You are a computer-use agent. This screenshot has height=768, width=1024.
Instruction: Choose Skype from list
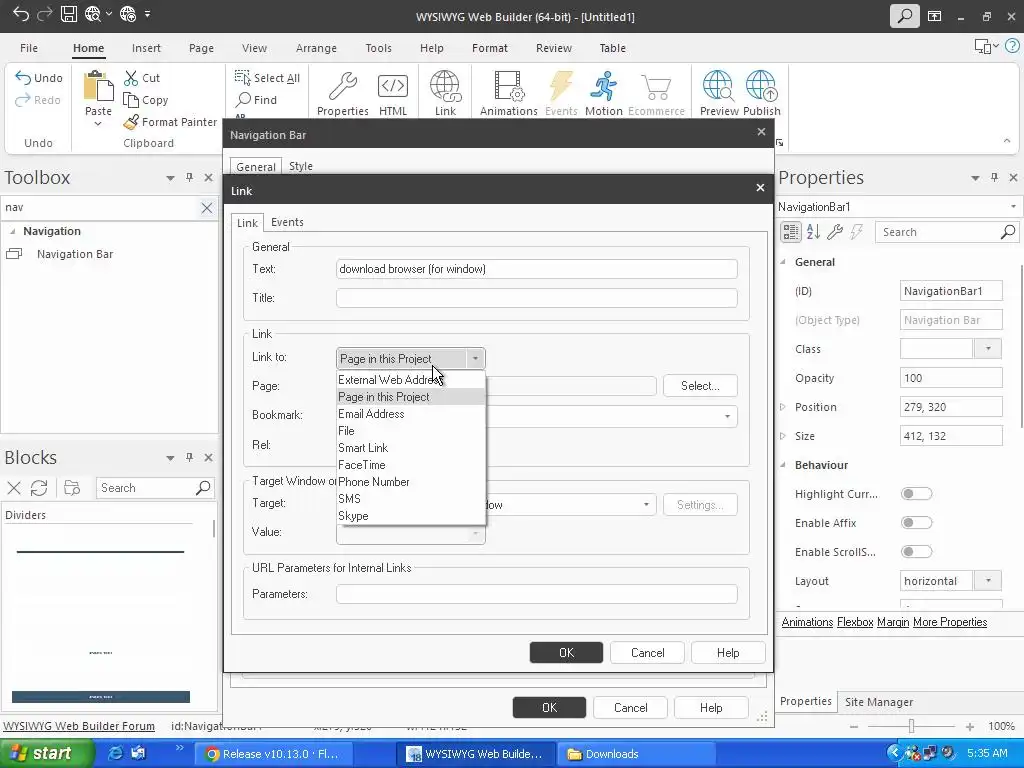[411, 515]
